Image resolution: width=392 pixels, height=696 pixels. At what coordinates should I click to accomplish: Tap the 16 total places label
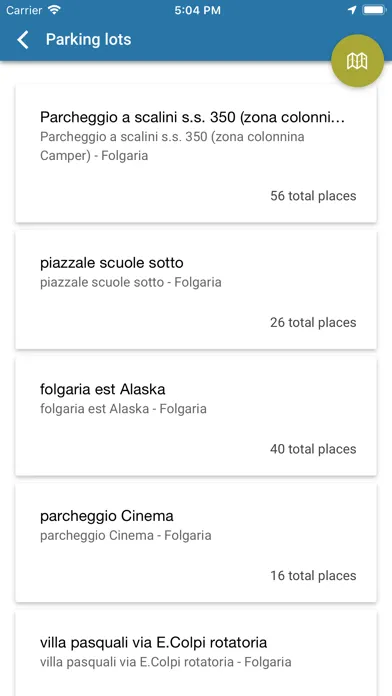pos(313,575)
